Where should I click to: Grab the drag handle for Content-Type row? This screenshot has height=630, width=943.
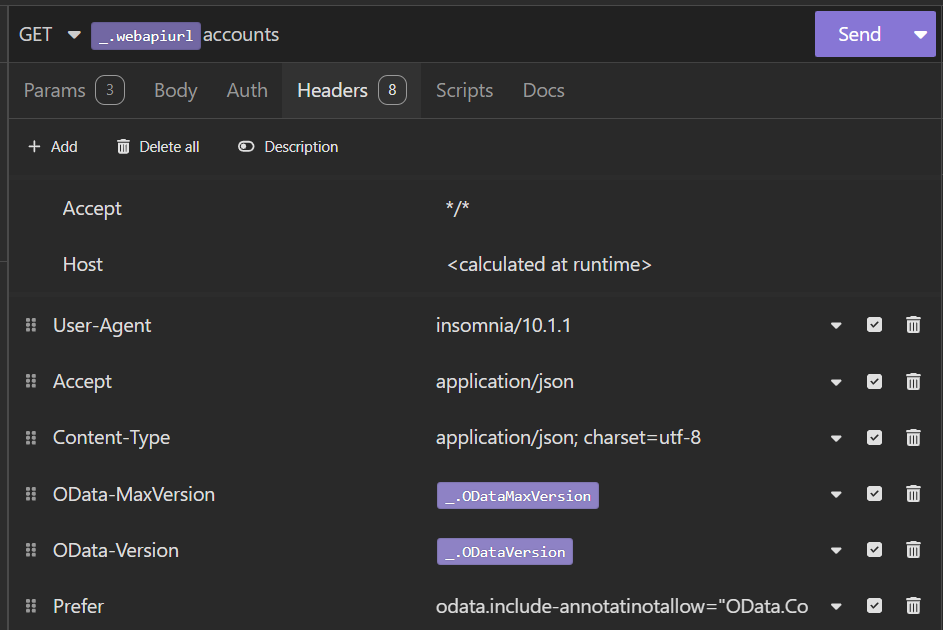[31, 438]
